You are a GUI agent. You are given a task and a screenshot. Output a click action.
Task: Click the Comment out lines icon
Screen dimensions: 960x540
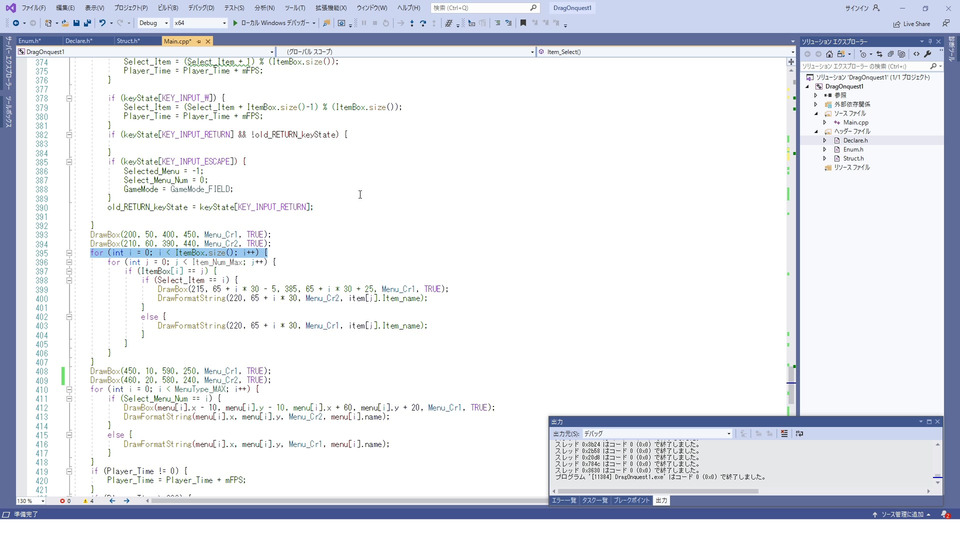pos(497,23)
